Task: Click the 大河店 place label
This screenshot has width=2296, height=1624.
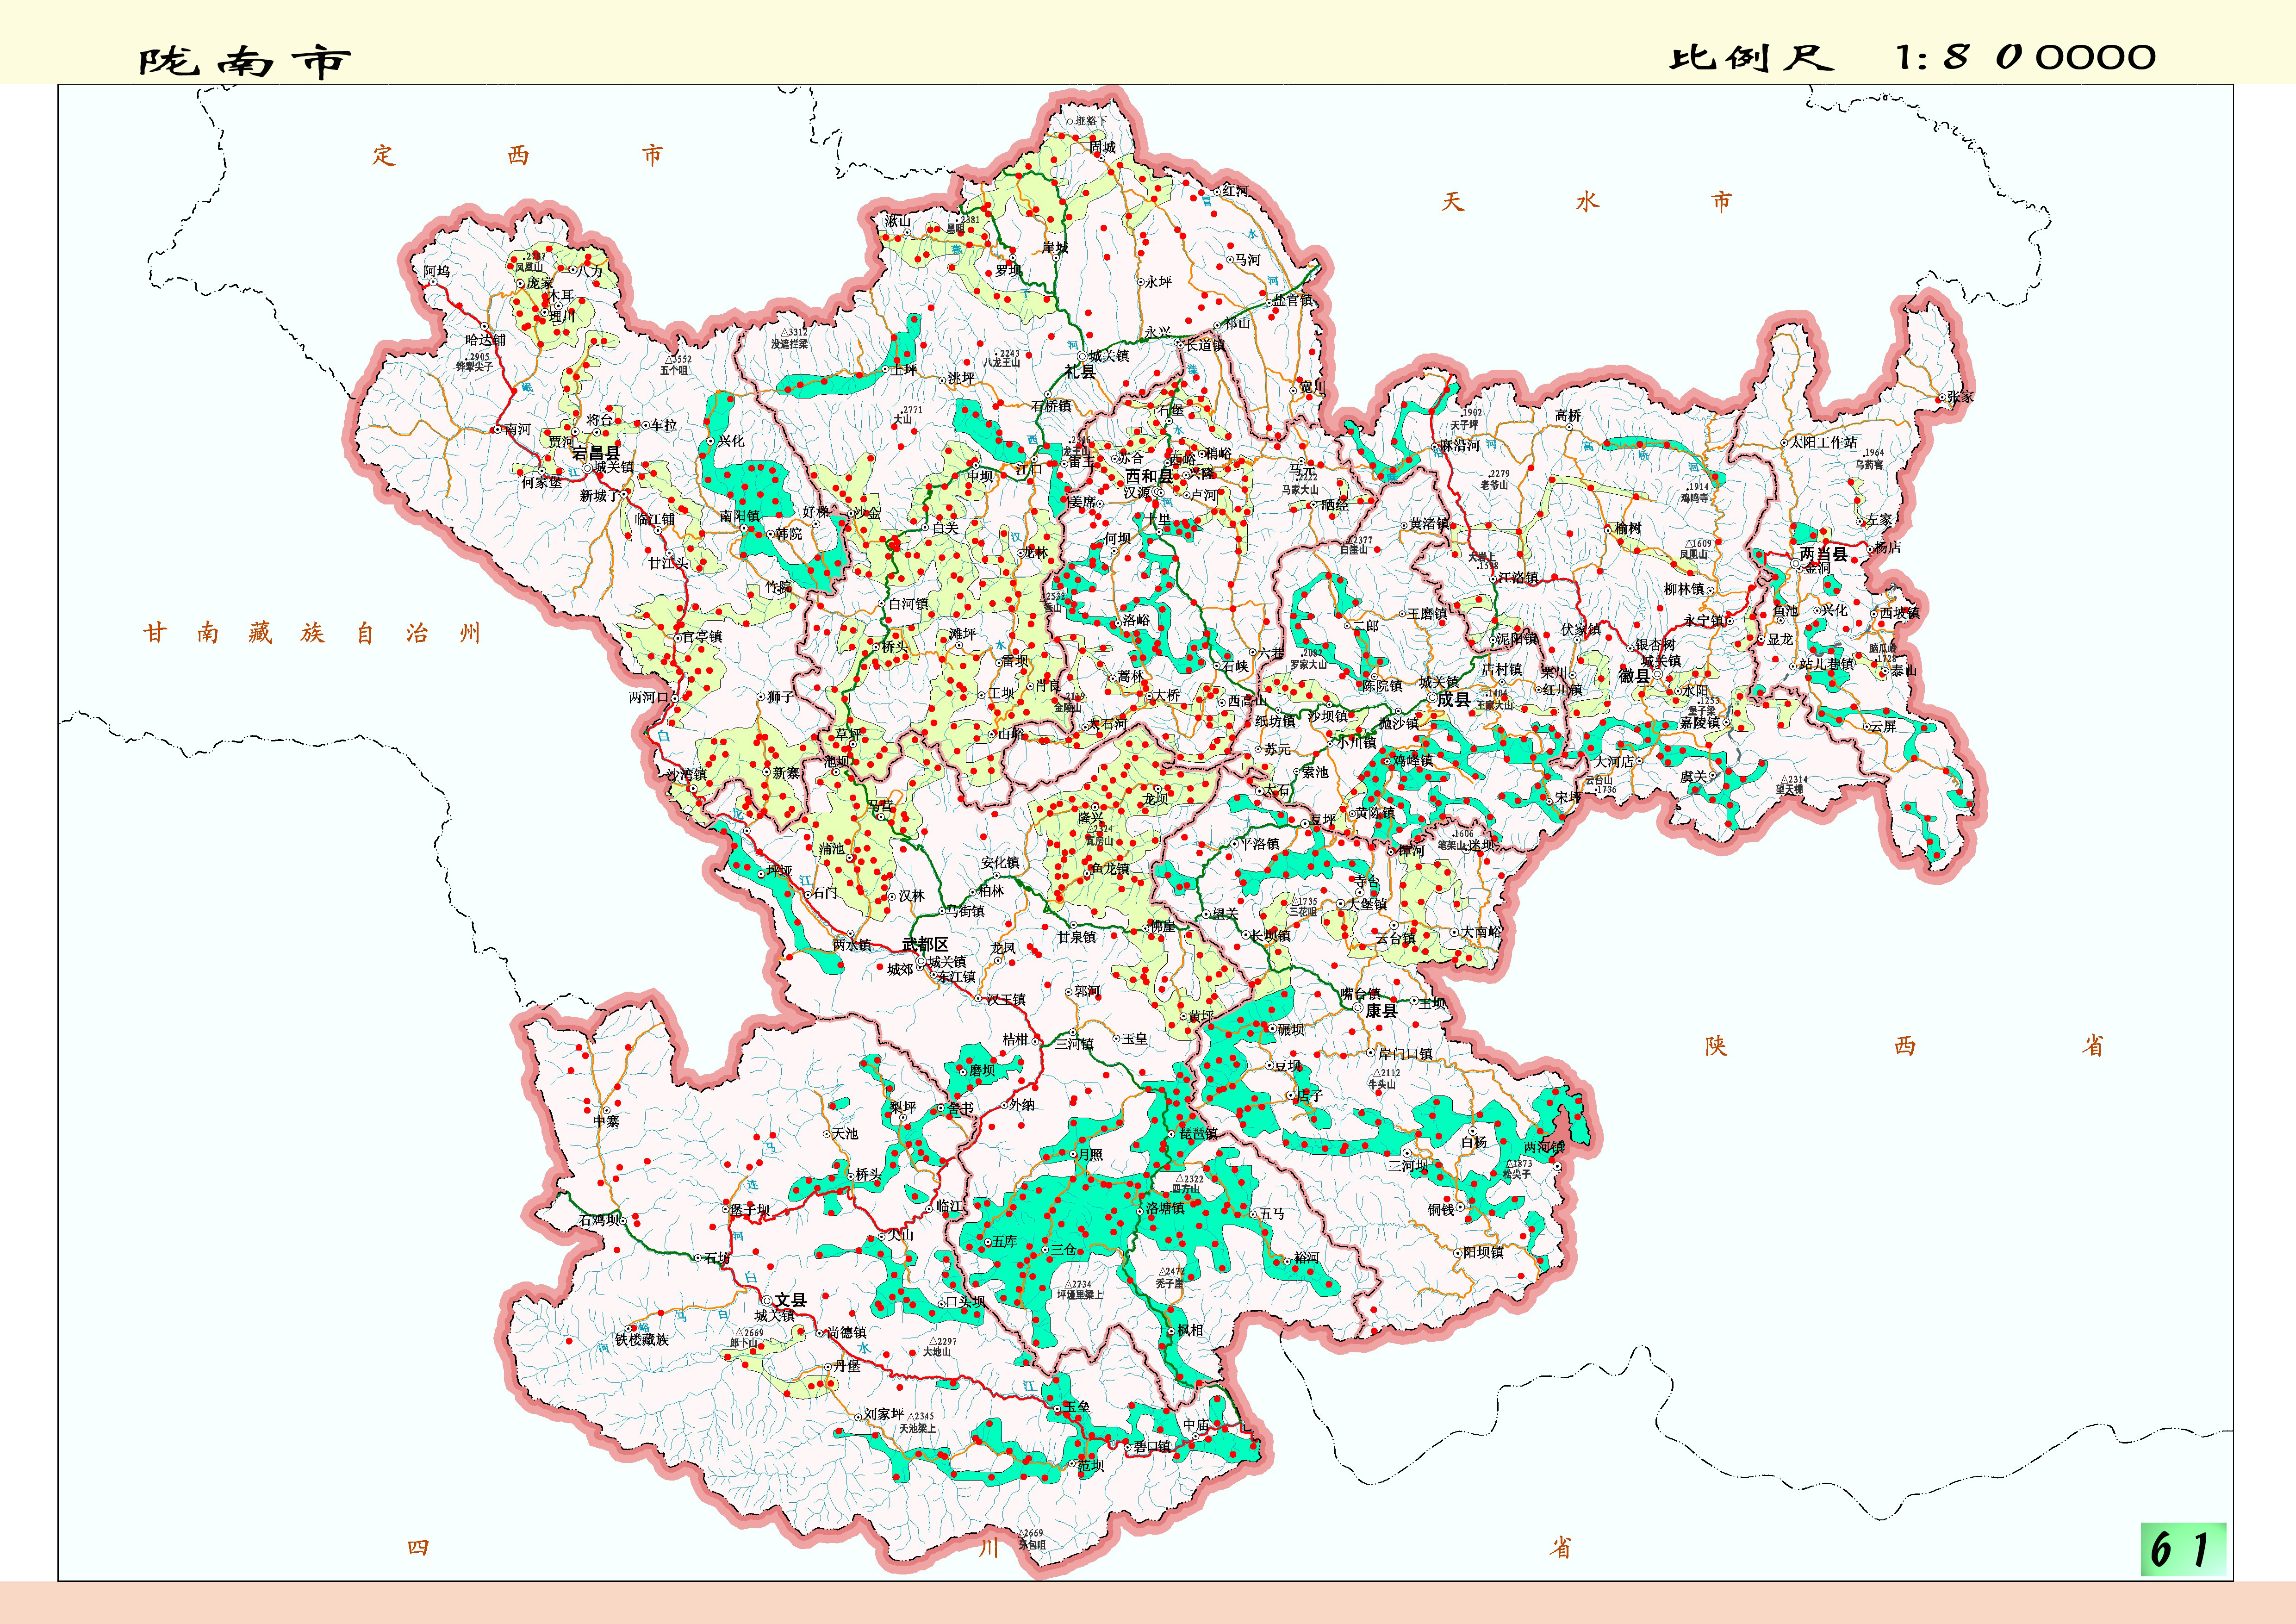Action: tap(1613, 761)
